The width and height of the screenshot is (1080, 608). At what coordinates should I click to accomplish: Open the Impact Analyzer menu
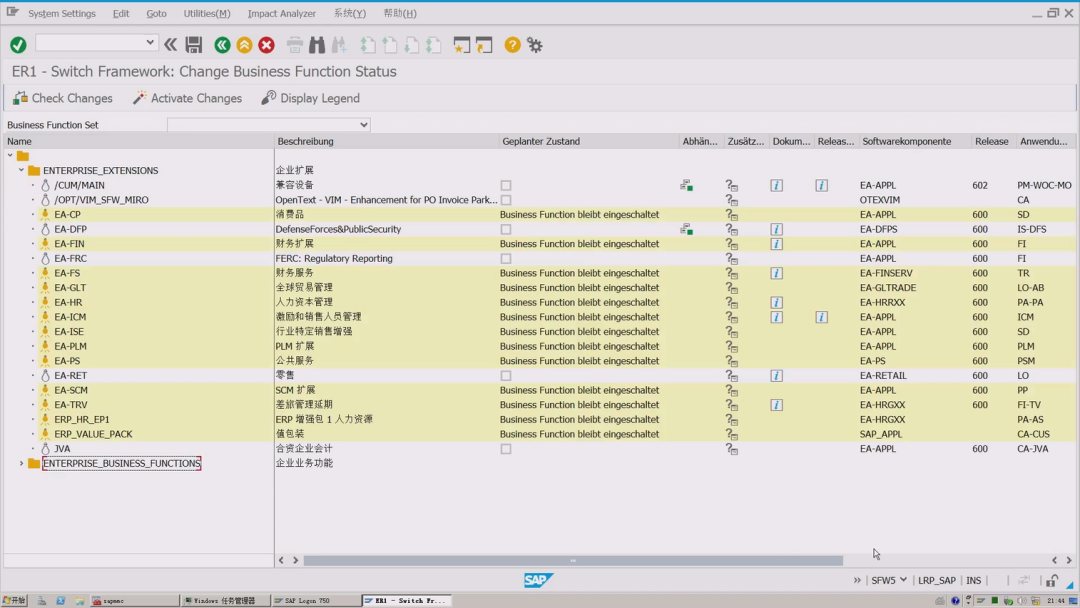coord(282,13)
